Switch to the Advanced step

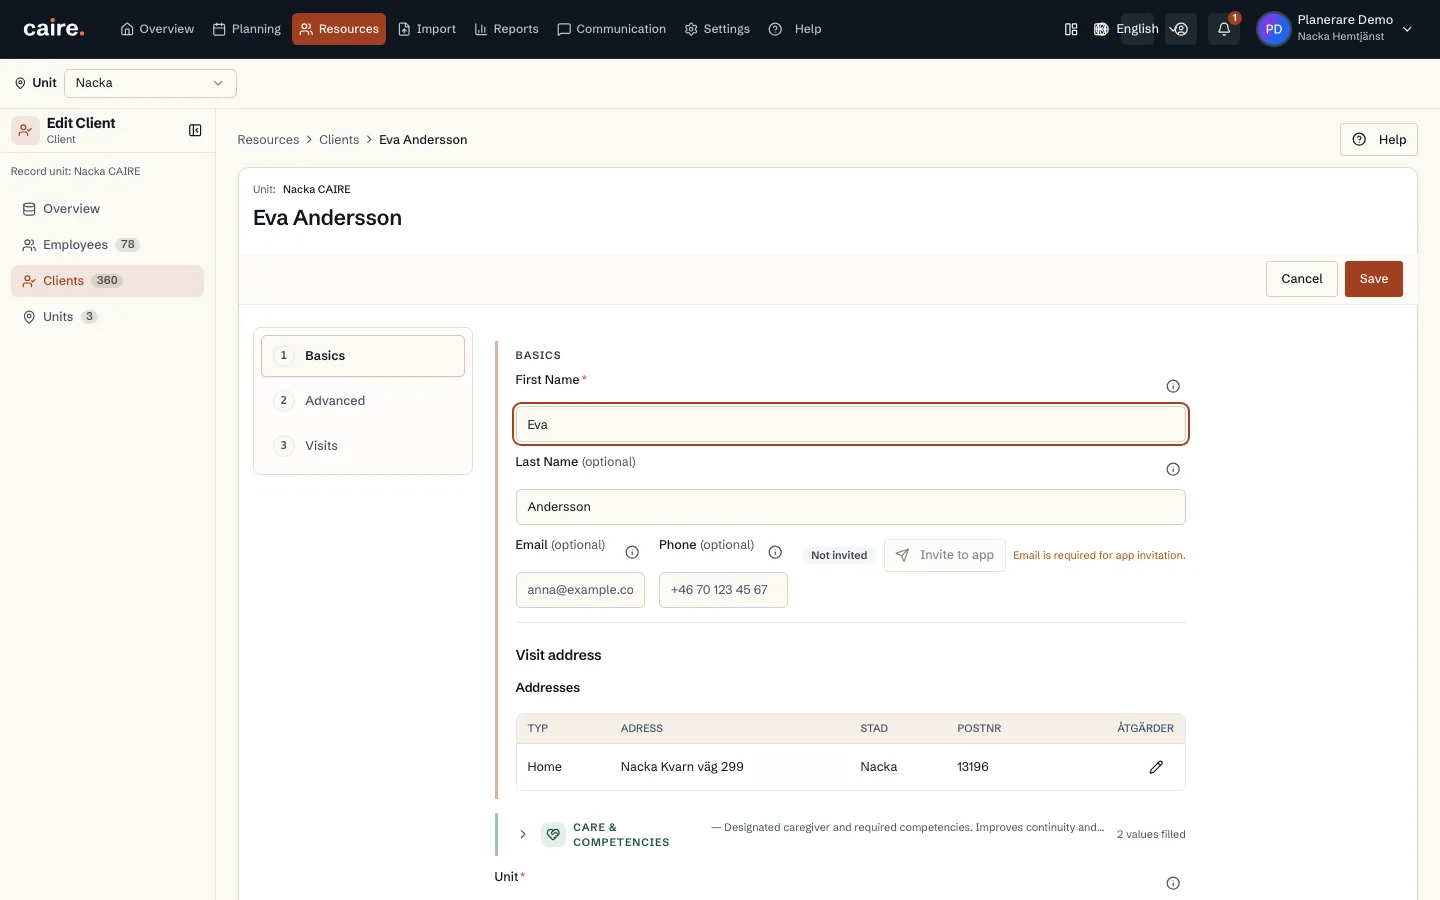363,401
